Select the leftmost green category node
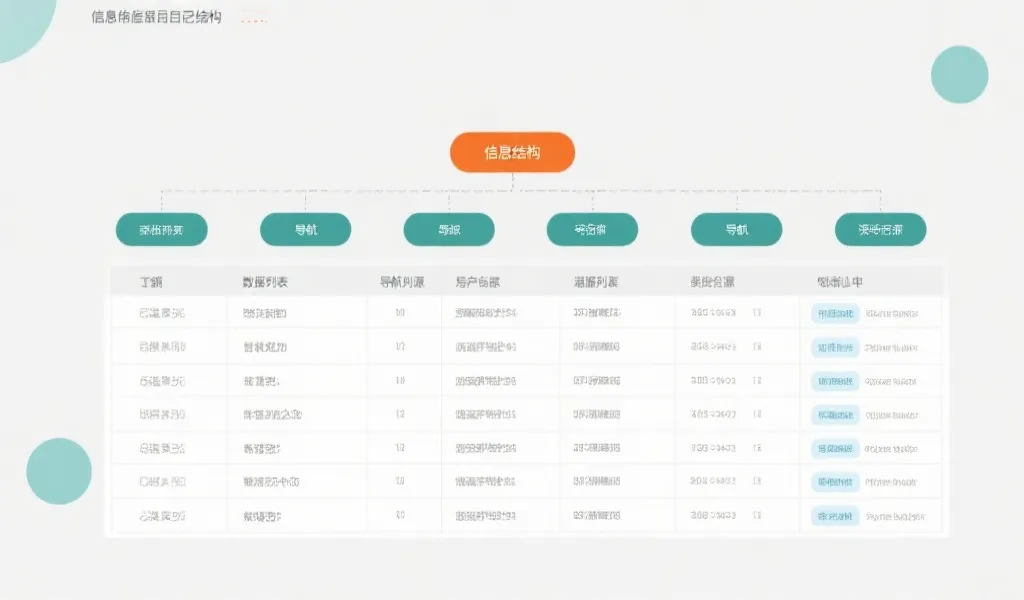Image resolution: width=1024 pixels, height=600 pixels. pos(163,229)
